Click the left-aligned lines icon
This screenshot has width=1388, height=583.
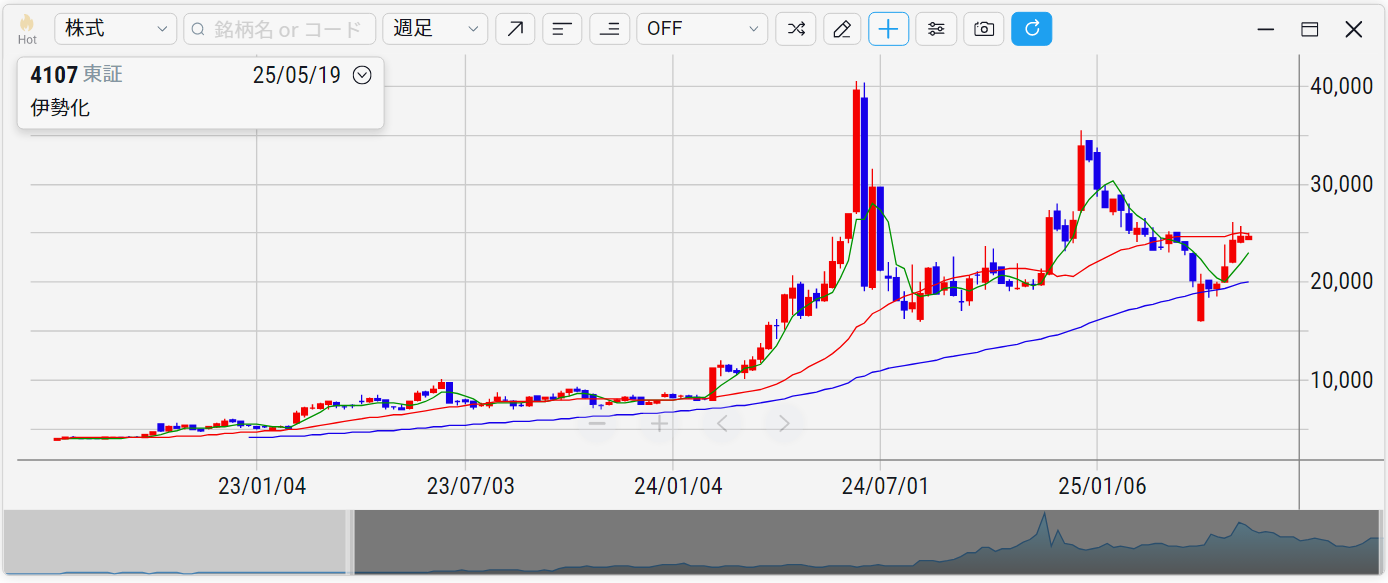coord(562,29)
